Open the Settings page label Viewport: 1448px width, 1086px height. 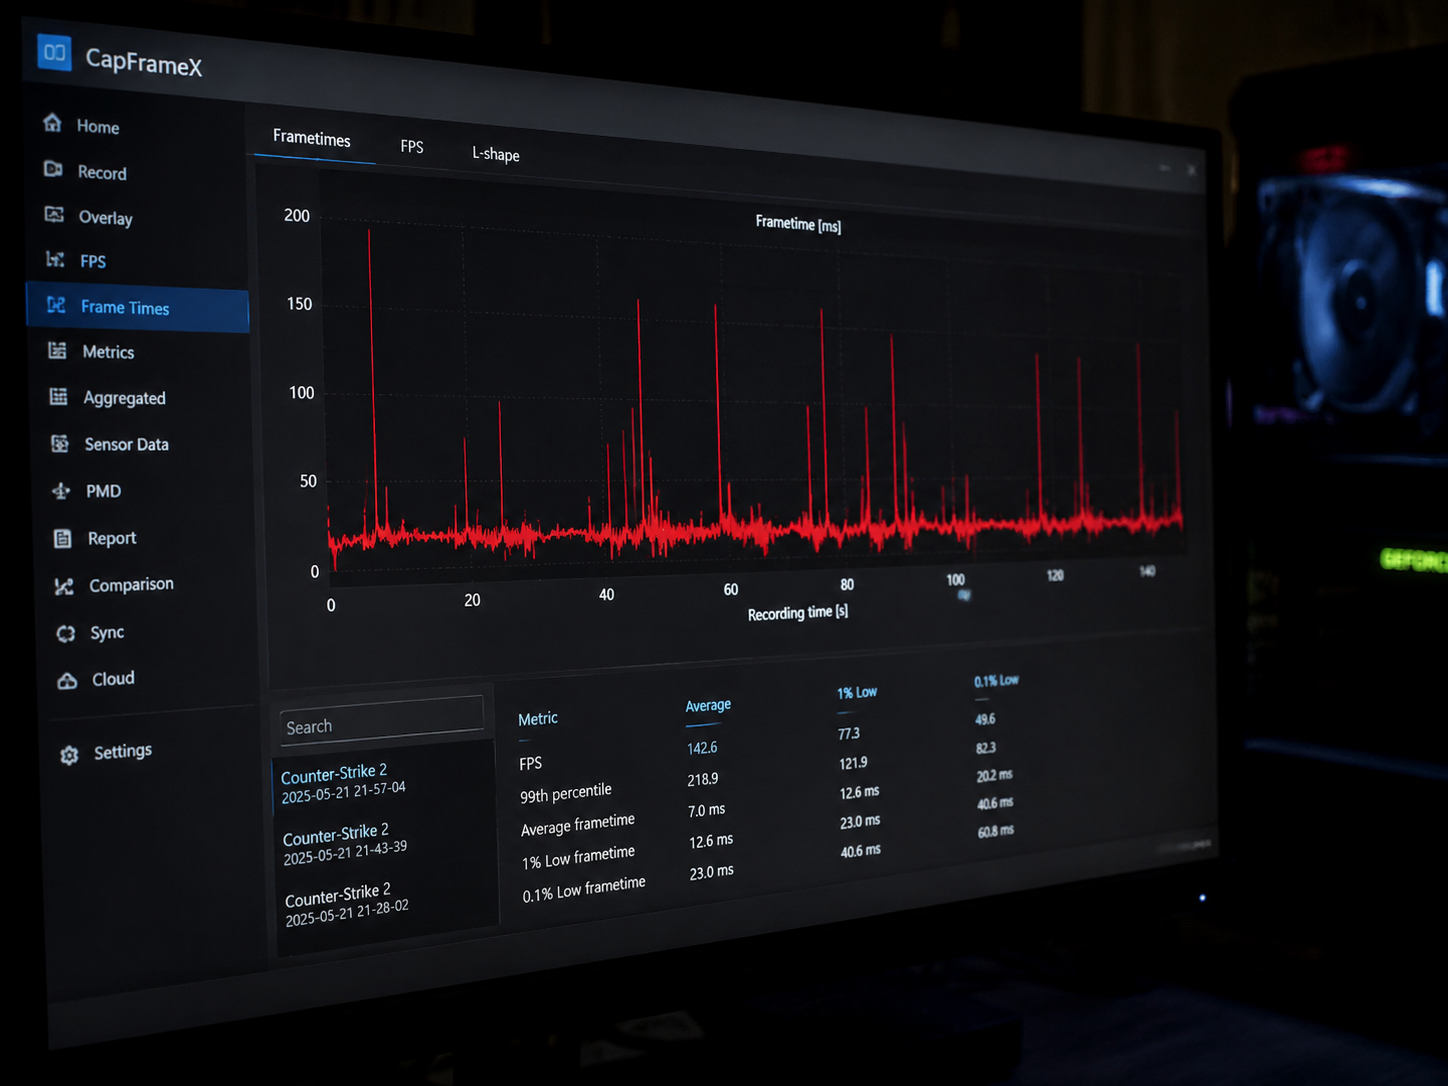[123, 751]
